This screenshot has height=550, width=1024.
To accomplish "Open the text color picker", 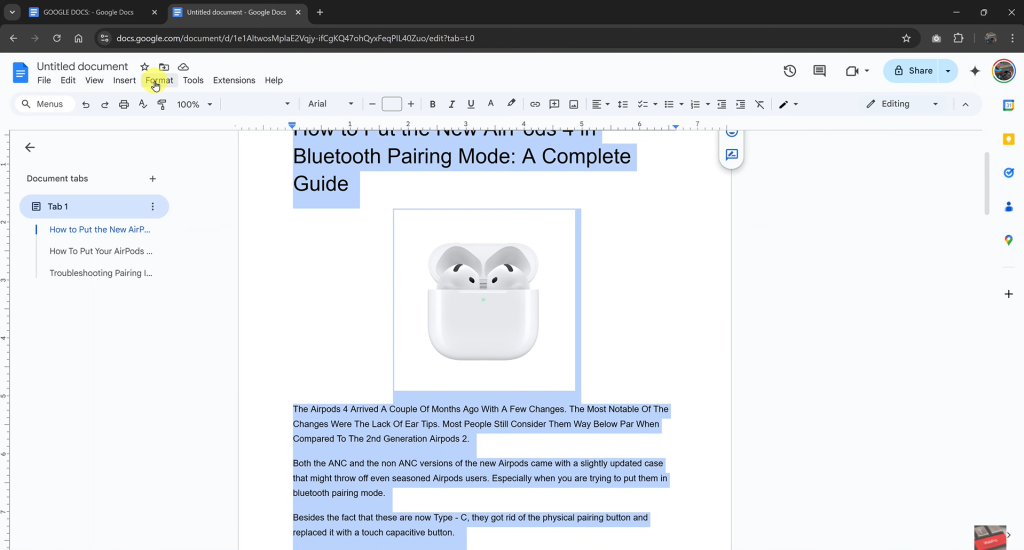I will point(490,104).
